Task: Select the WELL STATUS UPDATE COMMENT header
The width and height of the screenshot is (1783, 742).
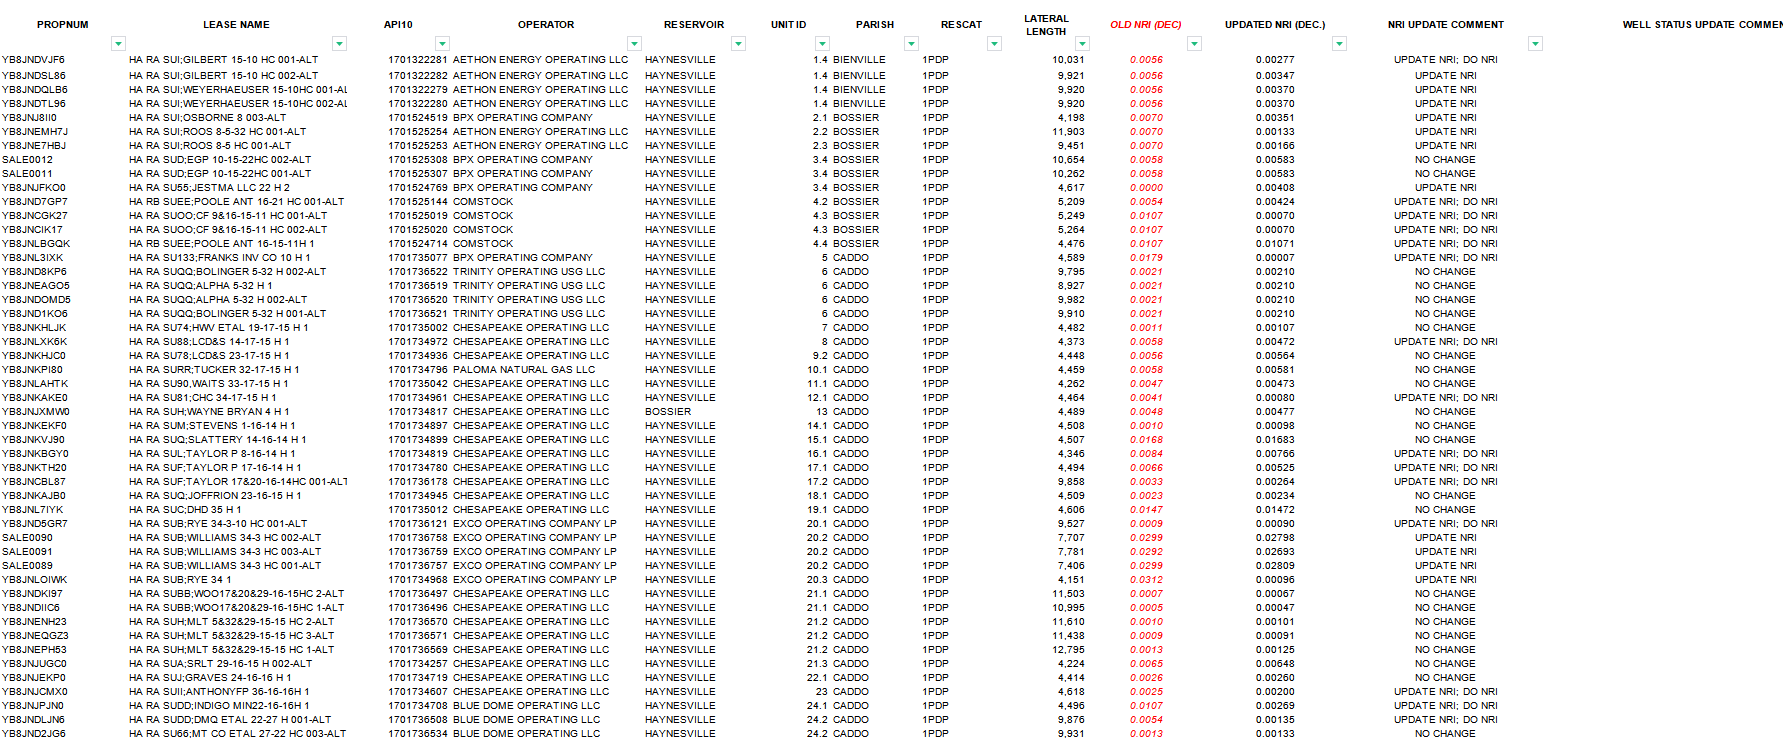Action: (1702, 25)
